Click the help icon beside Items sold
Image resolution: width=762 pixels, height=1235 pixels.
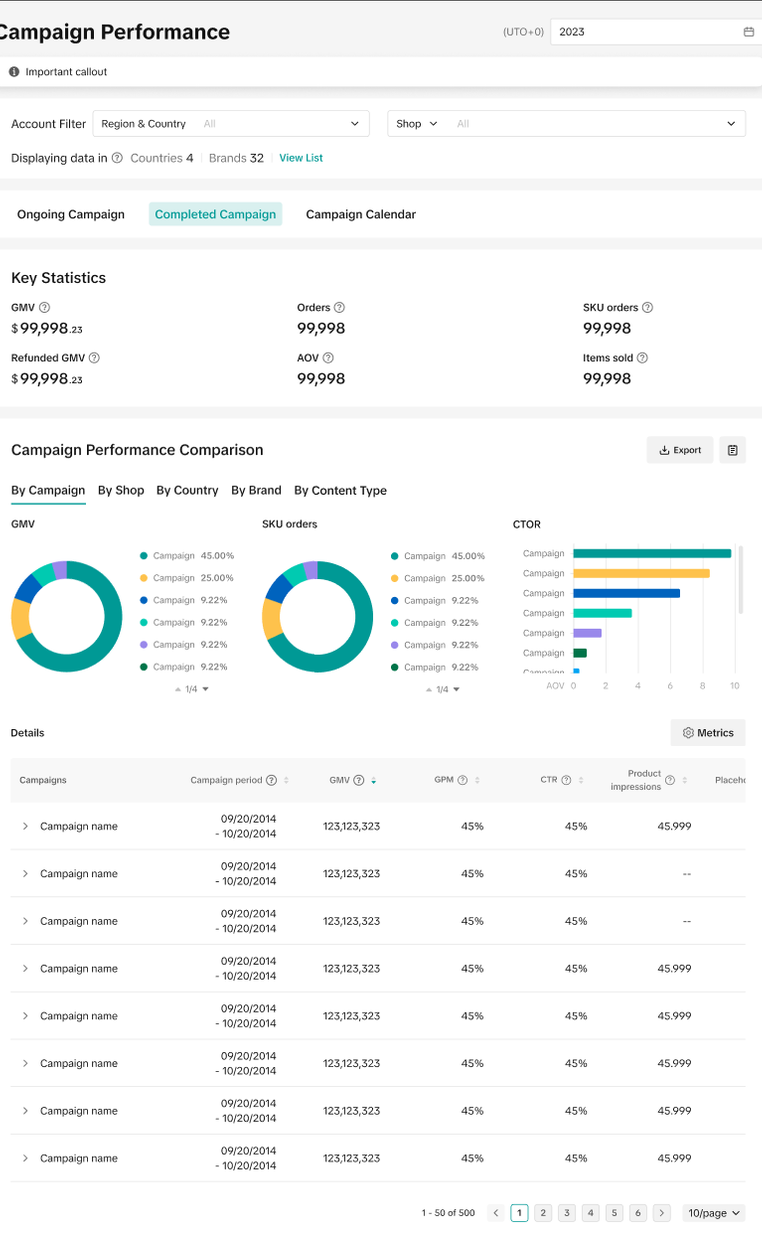tap(642, 358)
